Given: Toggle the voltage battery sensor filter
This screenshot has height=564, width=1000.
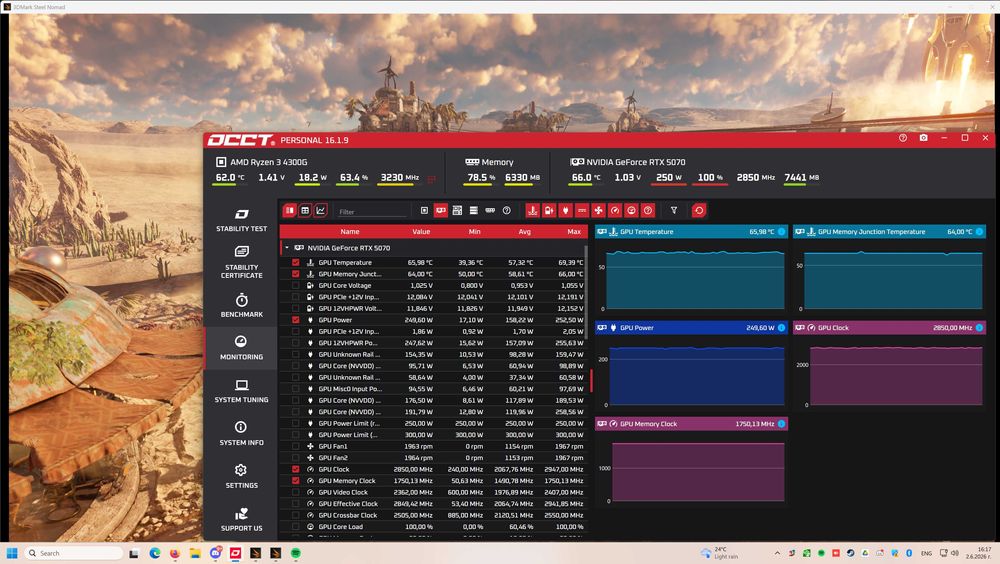Looking at the screenshot, I should coord(549,211).
